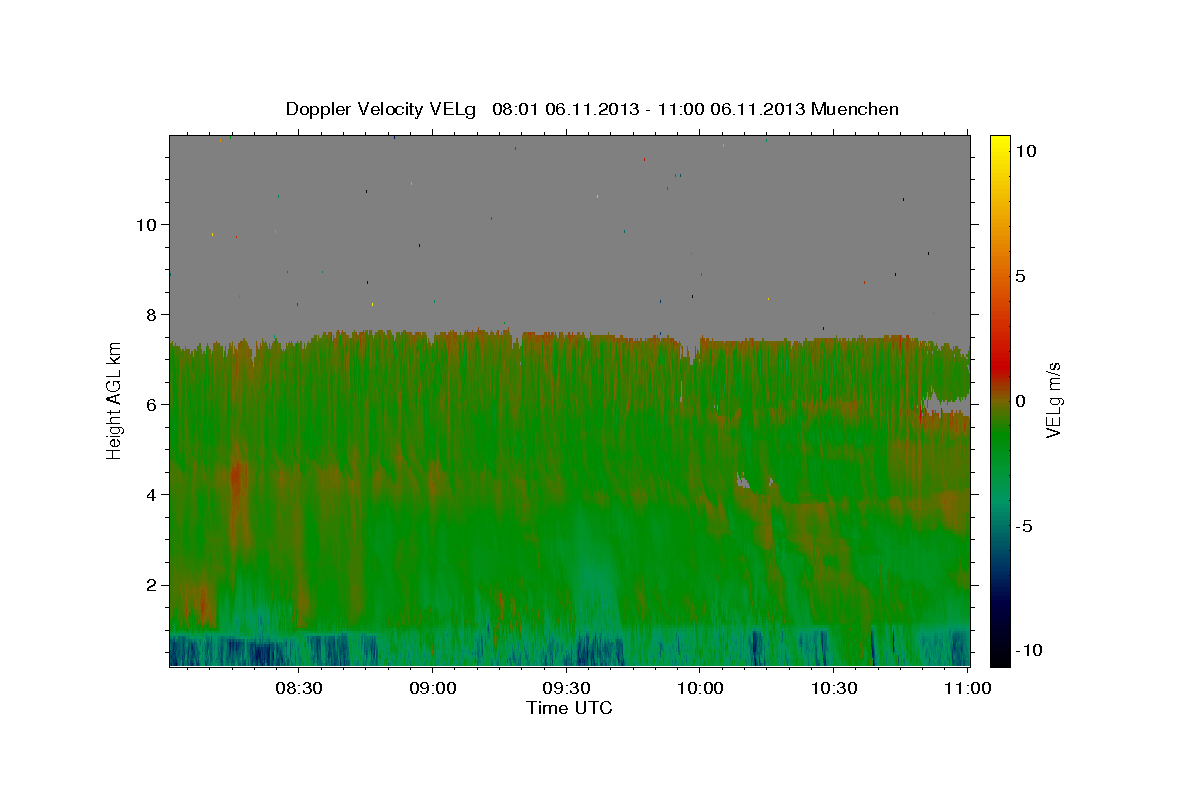The width and height of the screenshot is (1200, 800).
Task: Click the '10:00' time tick label
Action: (700, 688)
